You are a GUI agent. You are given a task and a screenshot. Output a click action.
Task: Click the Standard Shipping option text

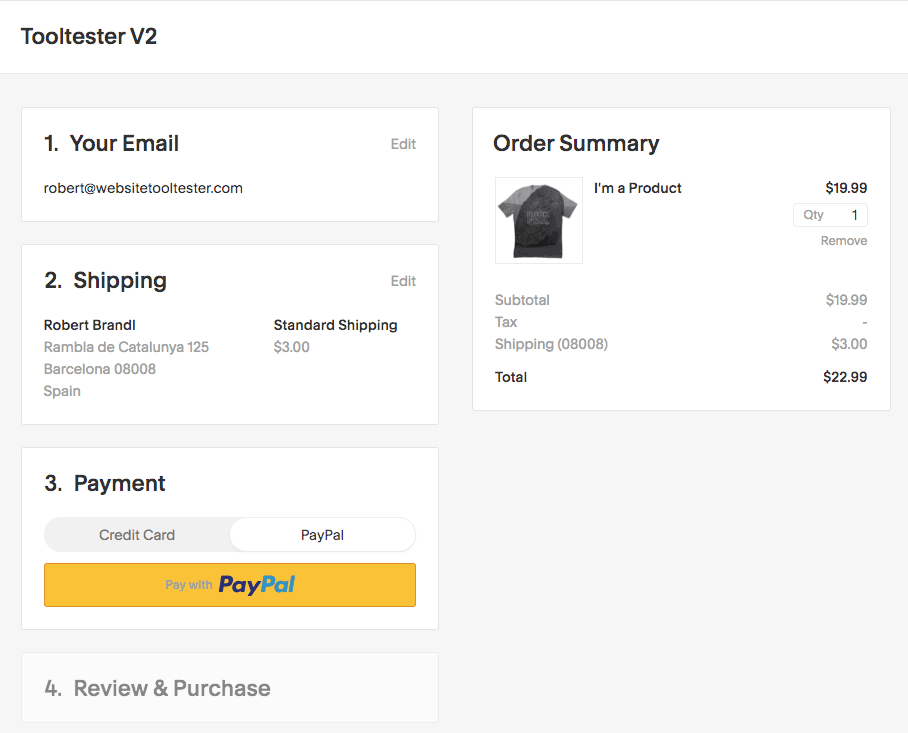(335, 325)
